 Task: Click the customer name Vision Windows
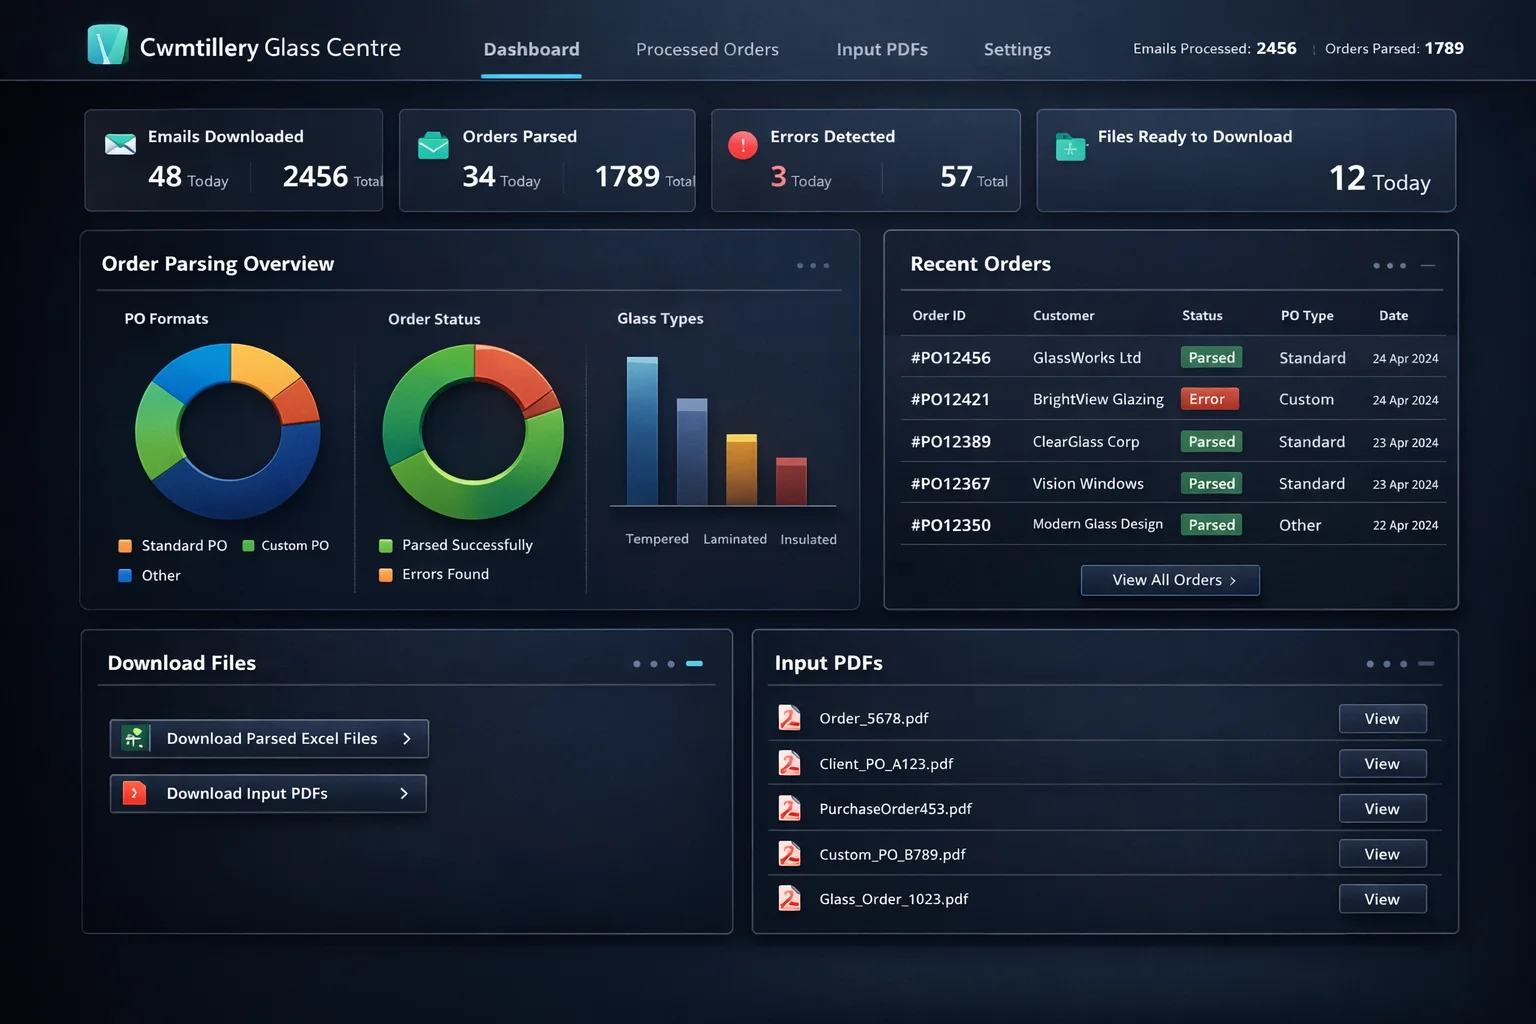pos(1088,483)
